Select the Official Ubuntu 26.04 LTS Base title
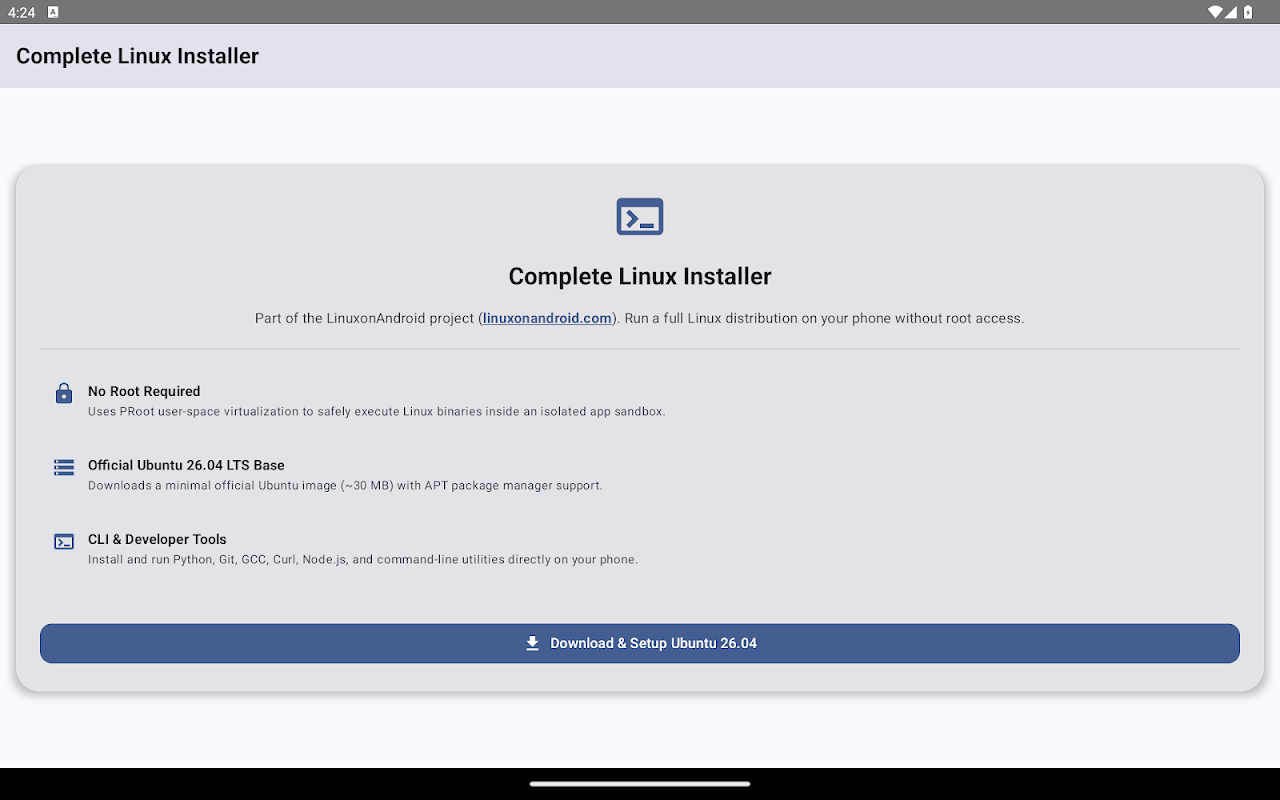Screen dimensions: 1280x800 click(186, 465)
